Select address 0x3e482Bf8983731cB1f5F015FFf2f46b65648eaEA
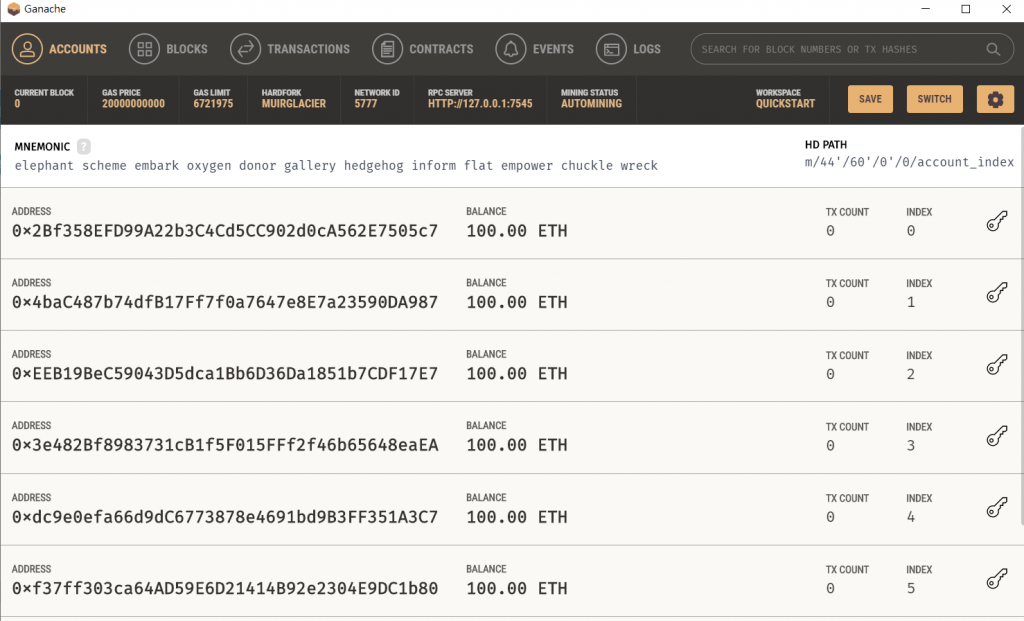 point(225,445)
